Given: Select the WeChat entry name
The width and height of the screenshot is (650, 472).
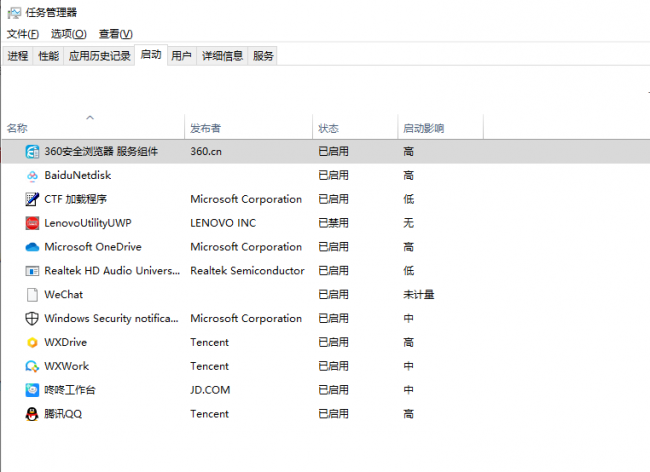Looking at the screenshot, I should (x=64, y=295).
